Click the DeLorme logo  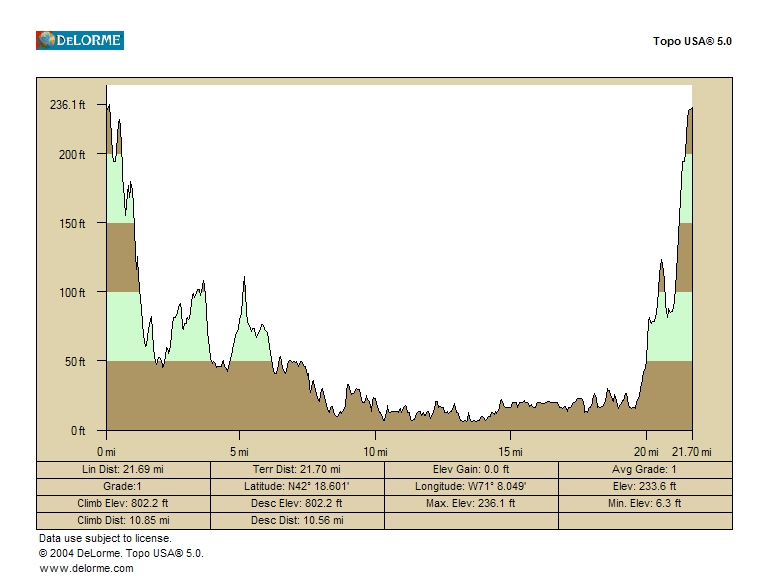pyautogui.click(x=80, y=40)
